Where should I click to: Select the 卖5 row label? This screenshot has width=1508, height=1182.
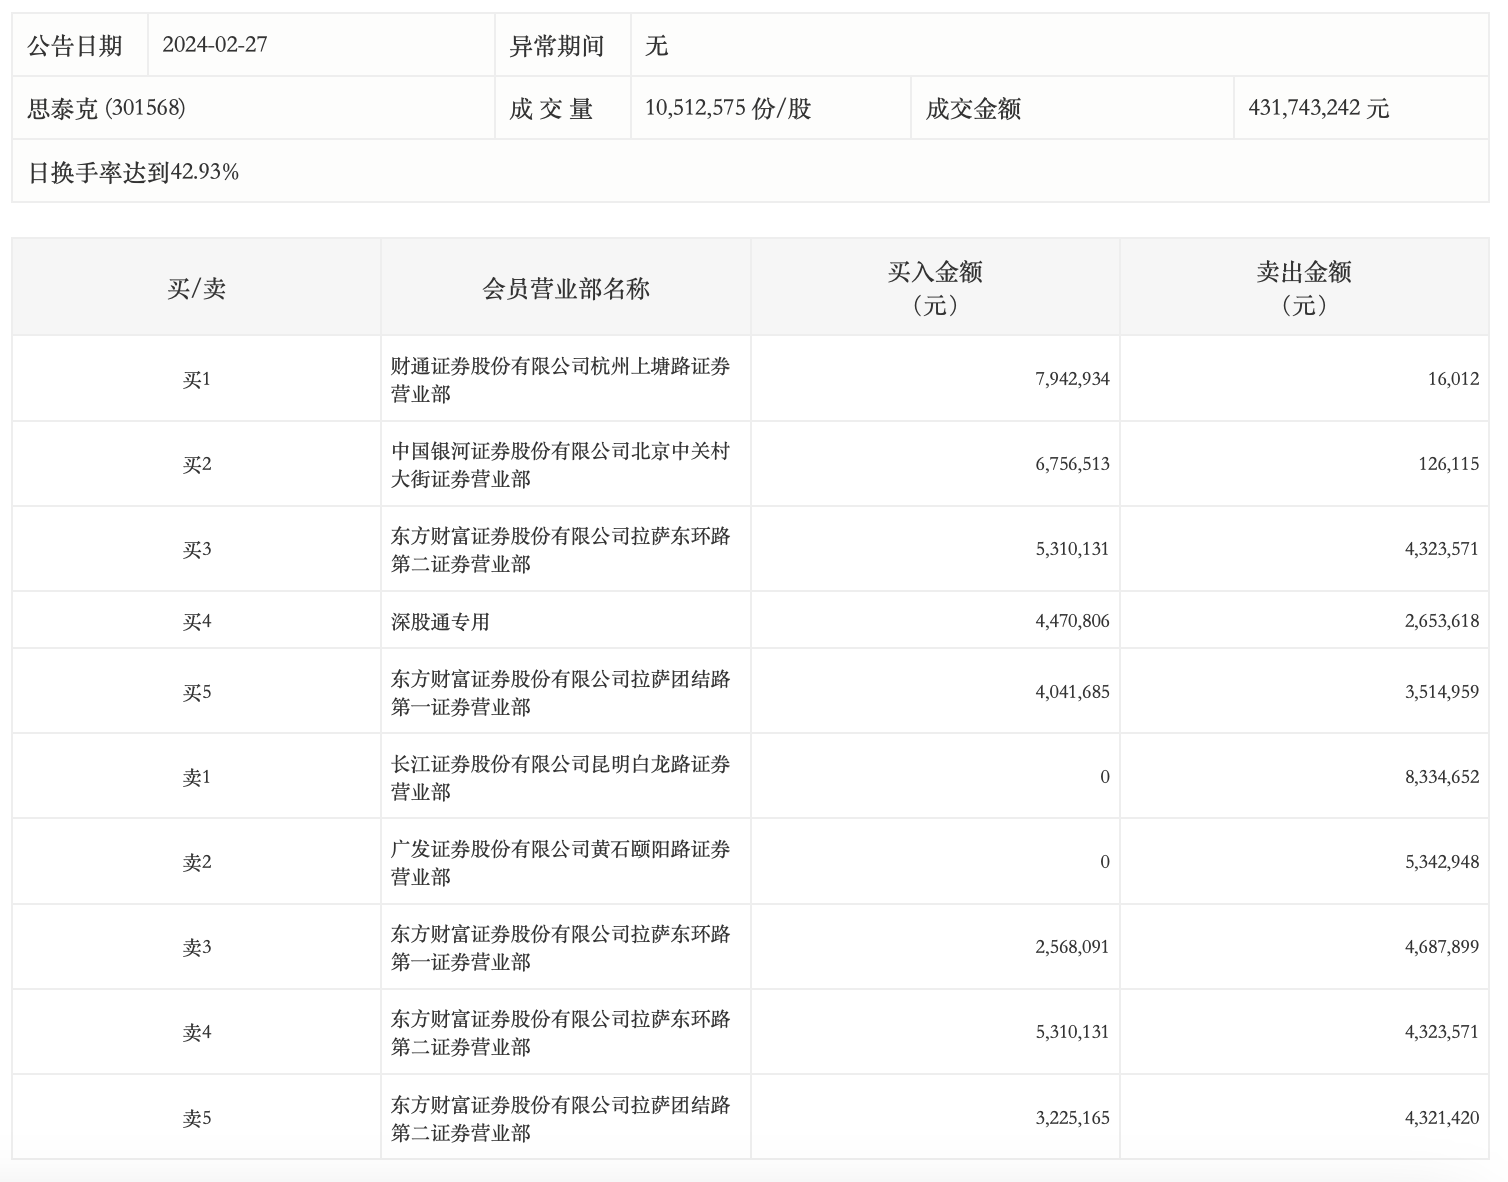(197, 1119)
